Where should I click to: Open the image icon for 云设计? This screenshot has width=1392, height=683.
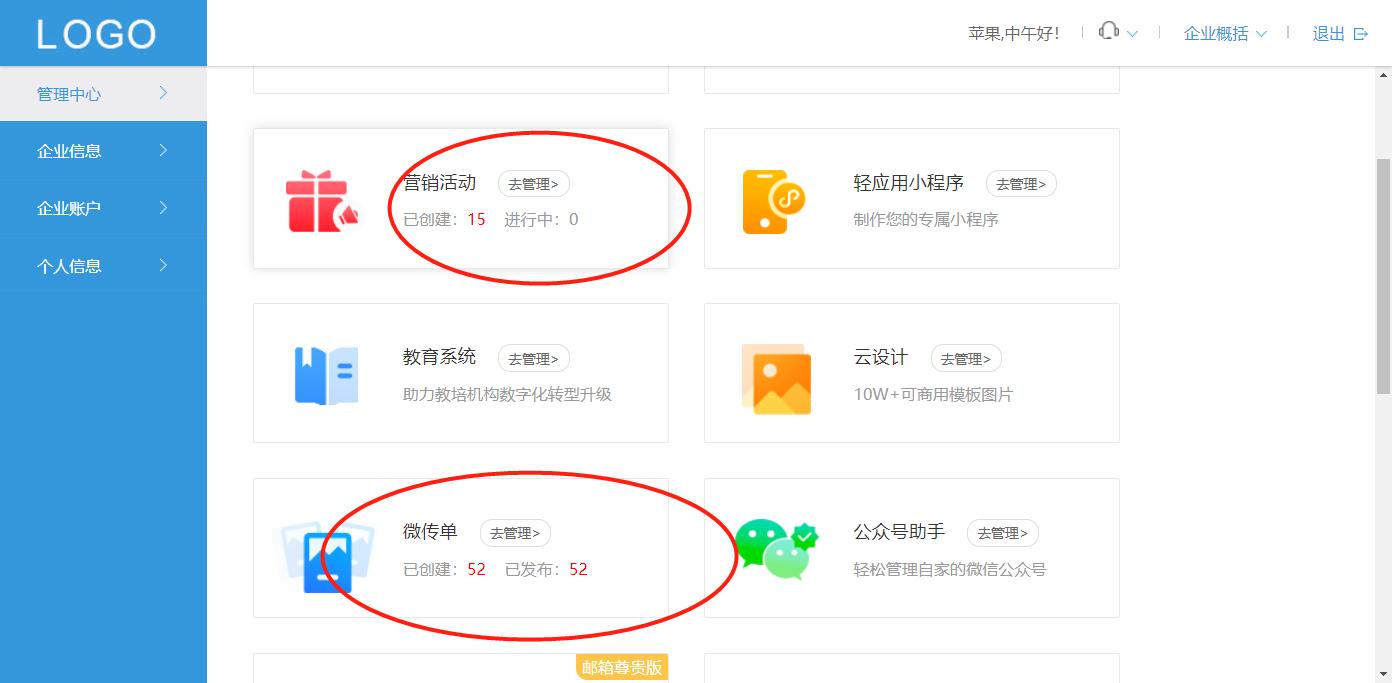(x=776, y=380)
